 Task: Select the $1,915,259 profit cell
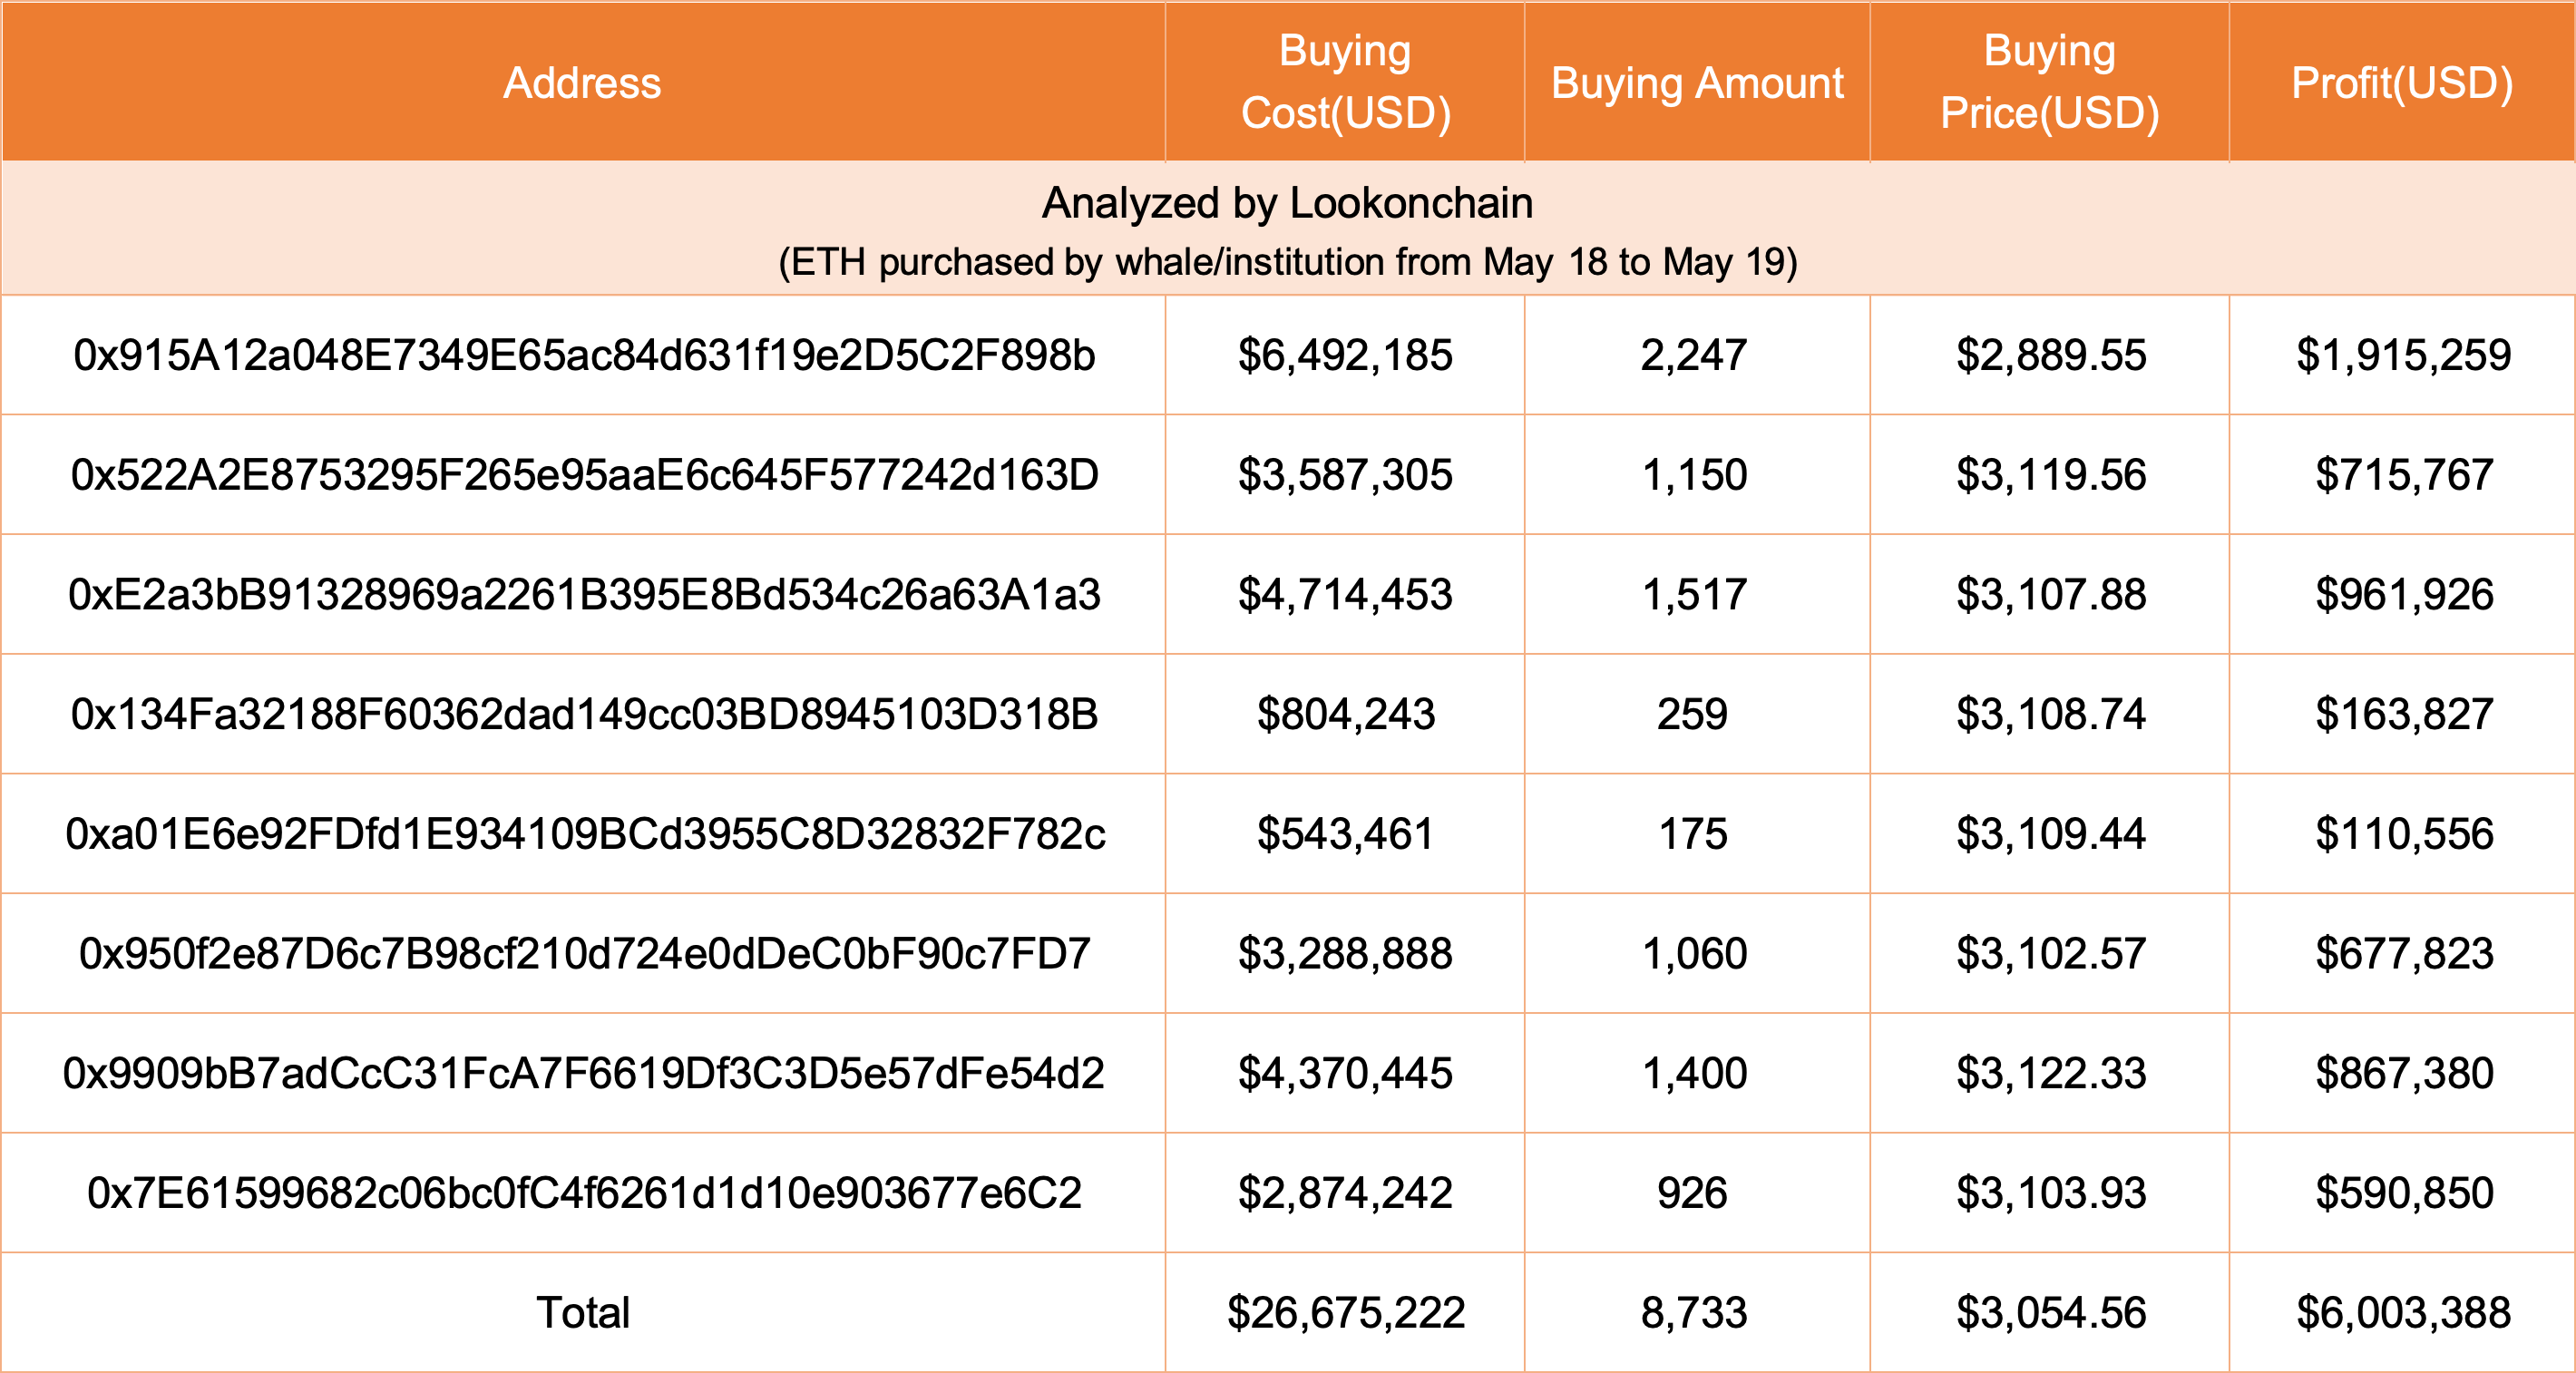pos(2403,355)
